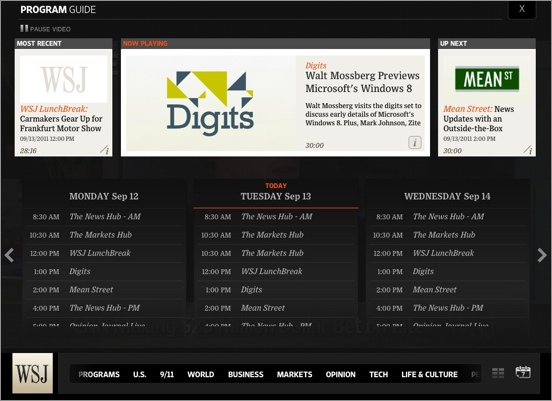Open Monday 1:00 PM Digits

pos(104,271)
